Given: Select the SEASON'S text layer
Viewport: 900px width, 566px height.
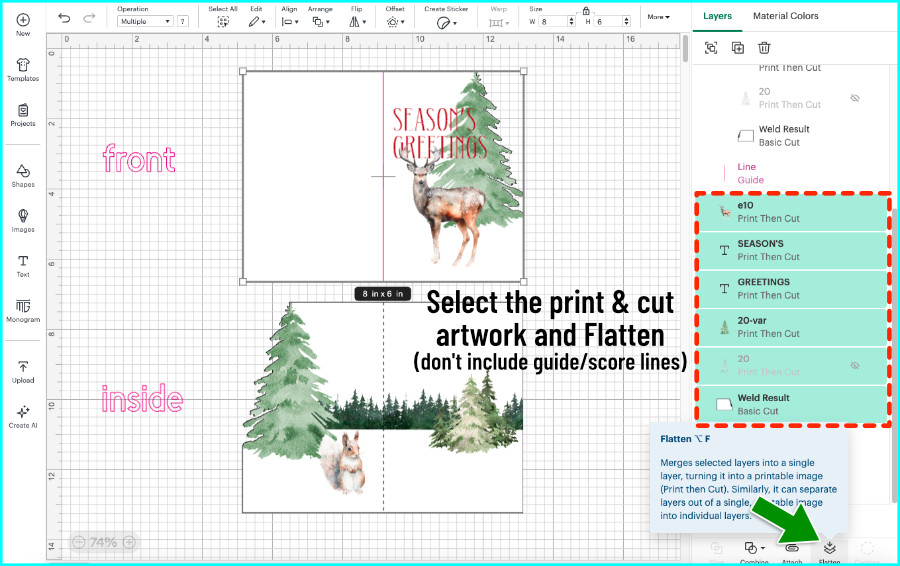Looking at the screenshot, I should tap(793, 250).
